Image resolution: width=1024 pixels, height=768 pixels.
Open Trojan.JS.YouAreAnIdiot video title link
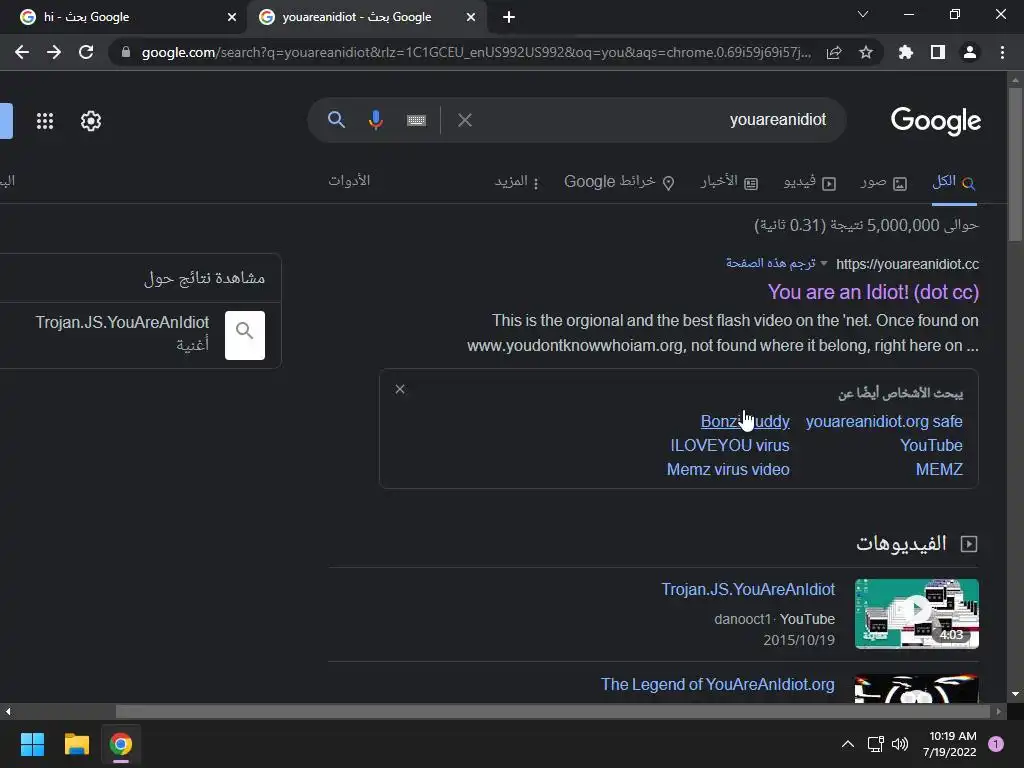748,589
